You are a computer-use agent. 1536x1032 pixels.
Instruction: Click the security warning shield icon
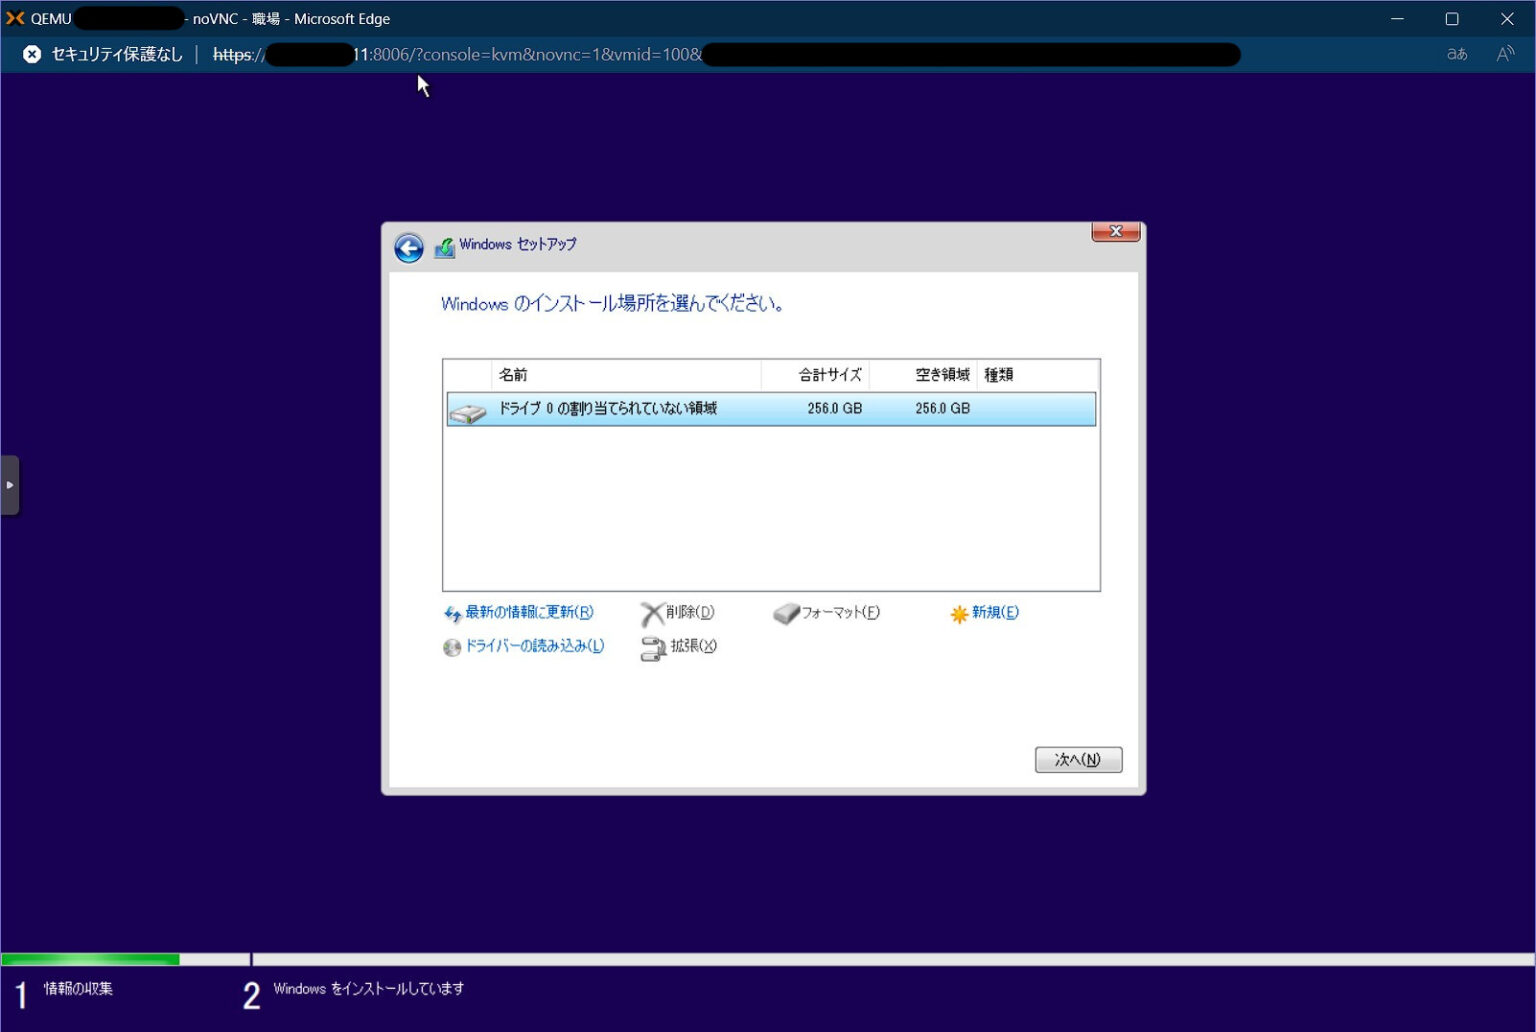pyautogui.click(x=31, y=54)
